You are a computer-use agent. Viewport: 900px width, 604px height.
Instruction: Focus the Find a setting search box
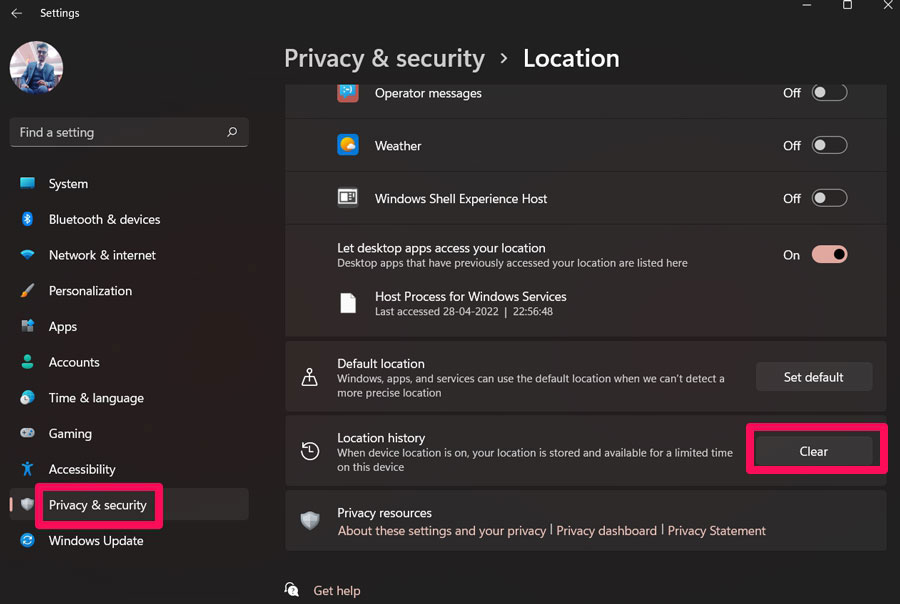129,132
